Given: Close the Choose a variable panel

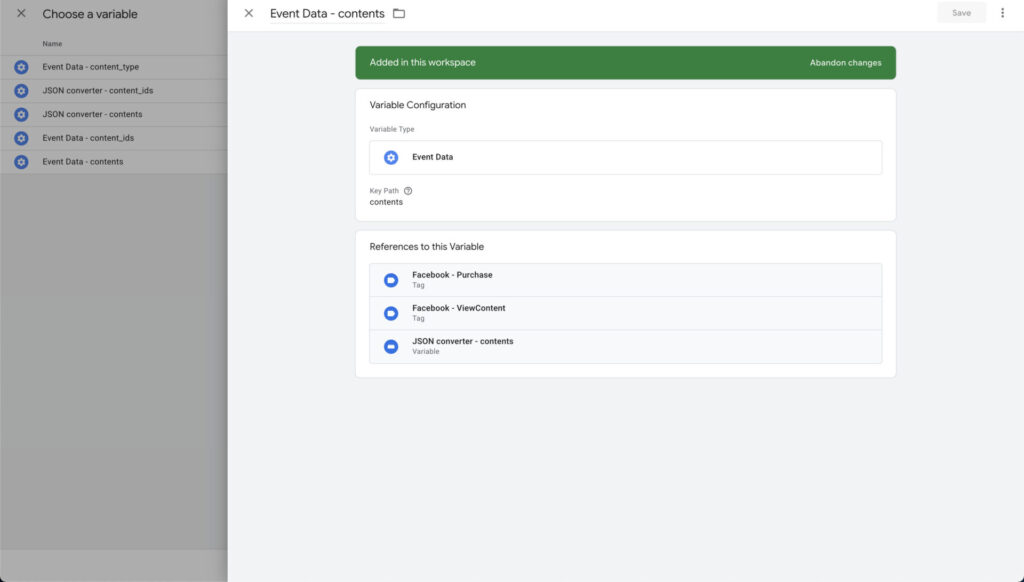Looking at the screenshot, I should tap(21, 14).
